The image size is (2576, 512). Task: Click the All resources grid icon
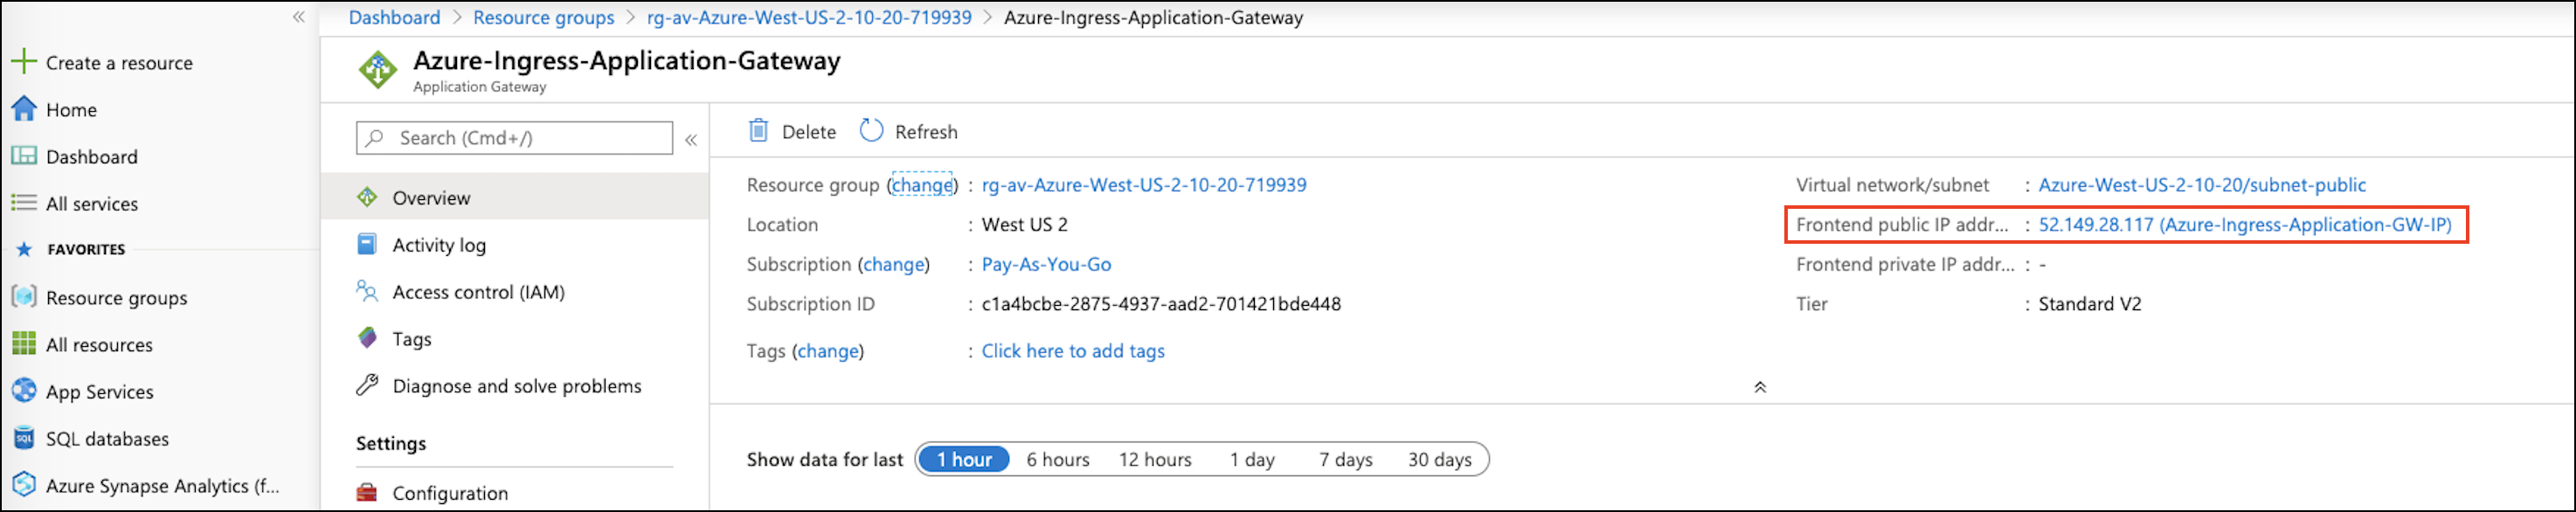coord(23,344)
